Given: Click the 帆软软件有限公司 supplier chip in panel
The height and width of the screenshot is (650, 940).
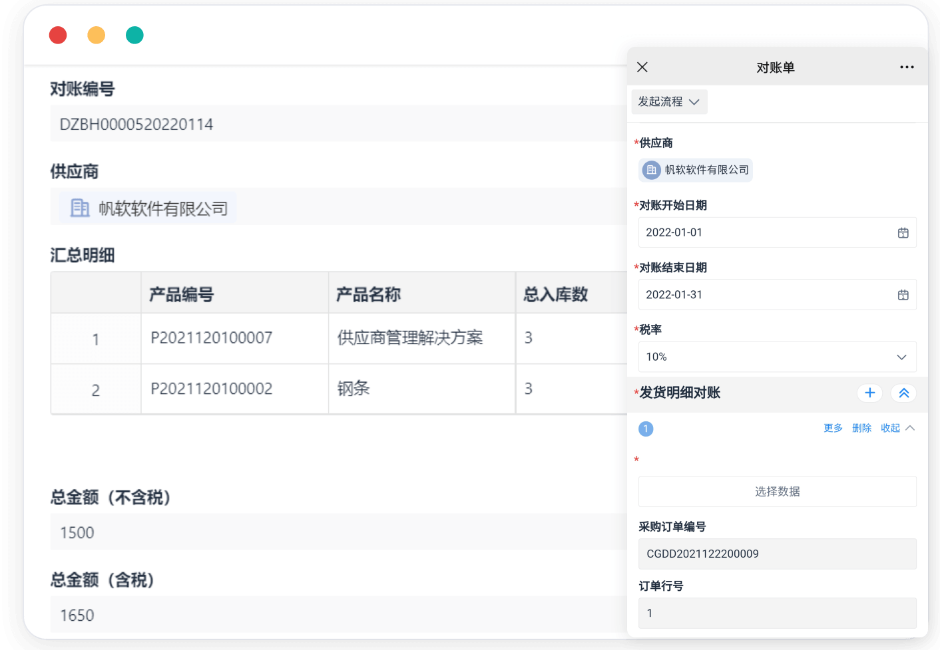Looking at the screenshot, I should (x=695, y=170).
